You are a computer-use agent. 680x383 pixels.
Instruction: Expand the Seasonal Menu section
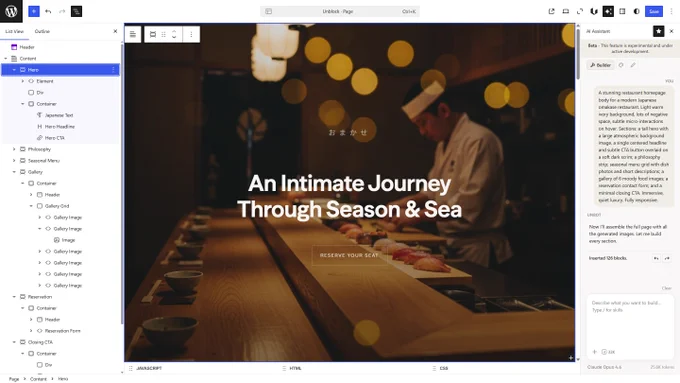[14, 160]
